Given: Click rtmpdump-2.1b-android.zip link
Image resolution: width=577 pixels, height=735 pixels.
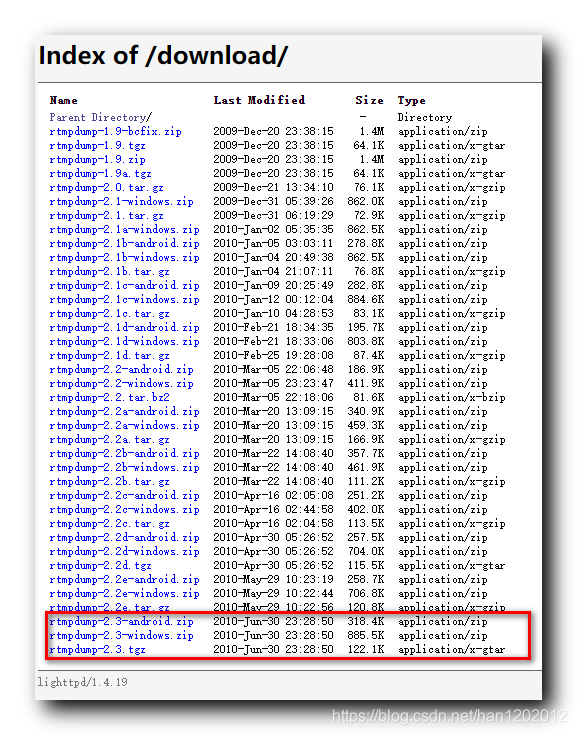Looking at the screenshot, I should point(124,243).
